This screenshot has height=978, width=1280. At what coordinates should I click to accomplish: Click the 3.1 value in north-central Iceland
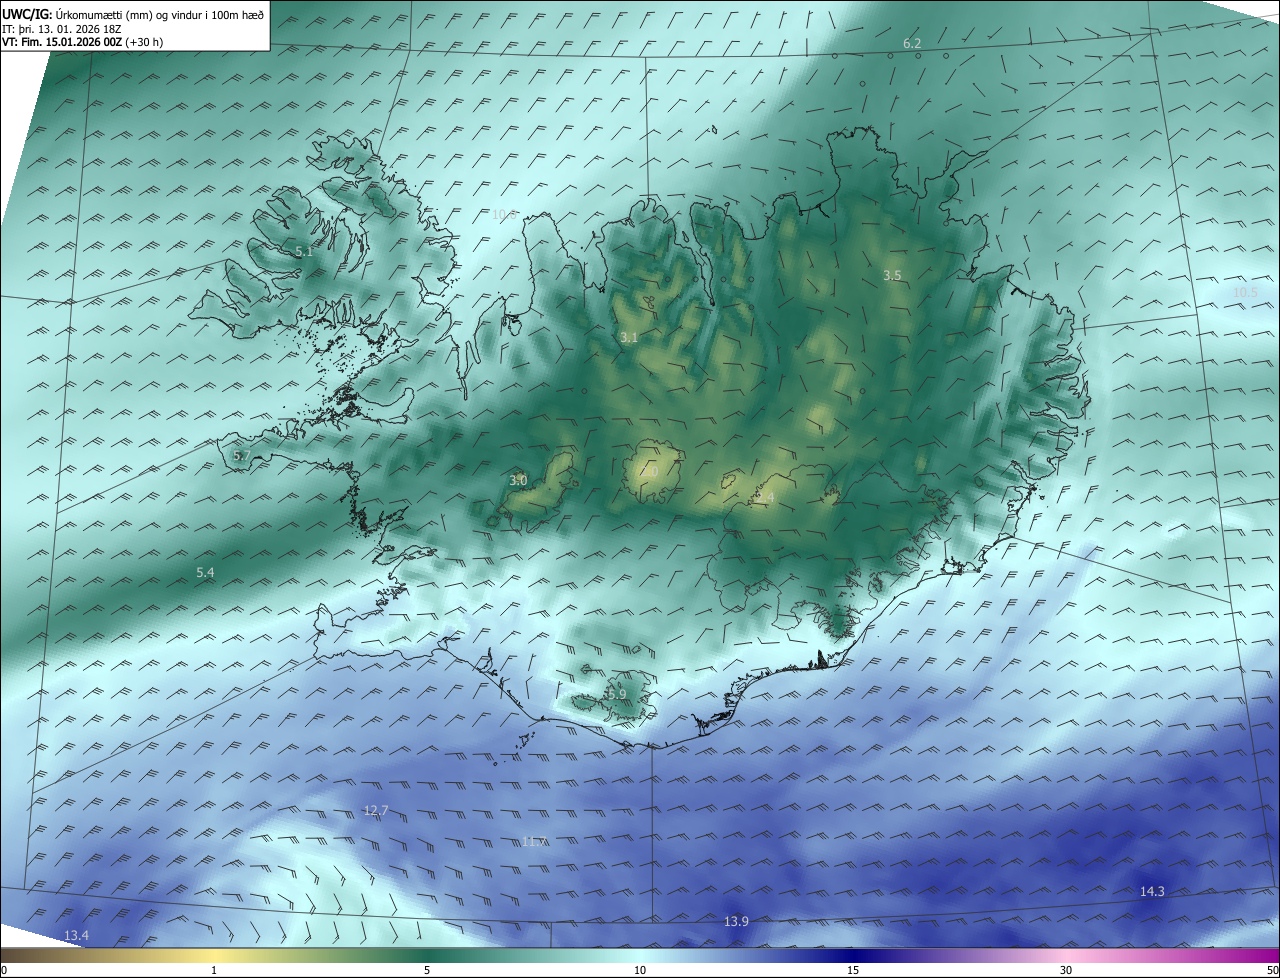(x=628, y=338)
